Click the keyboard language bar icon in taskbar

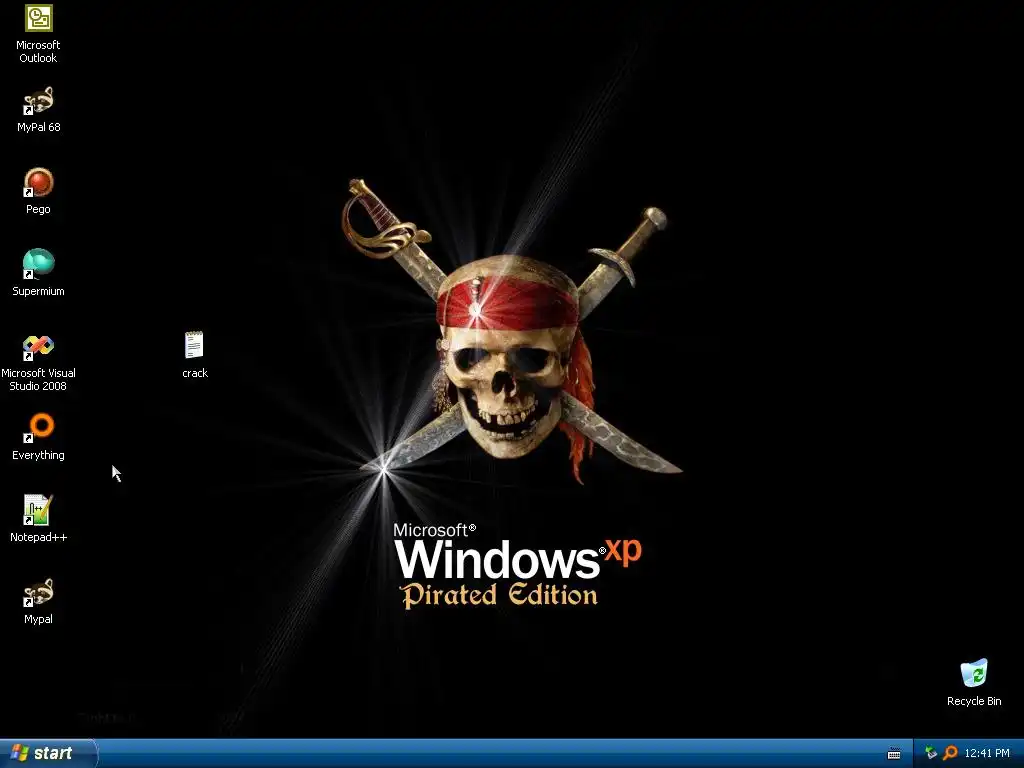[x=894, y=754]
